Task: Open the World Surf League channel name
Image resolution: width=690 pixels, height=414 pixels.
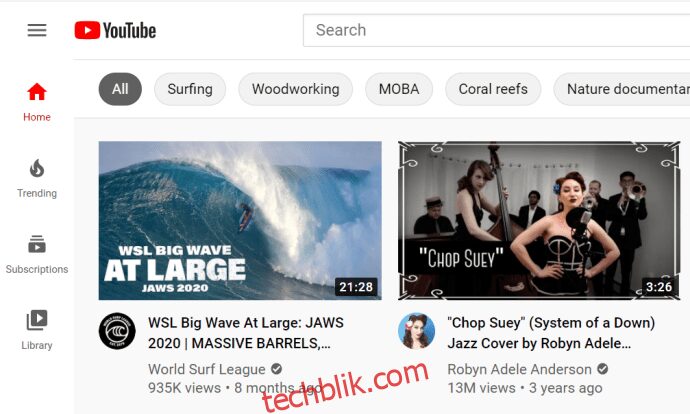Action: pyautogui.click(x=207, y=369)
